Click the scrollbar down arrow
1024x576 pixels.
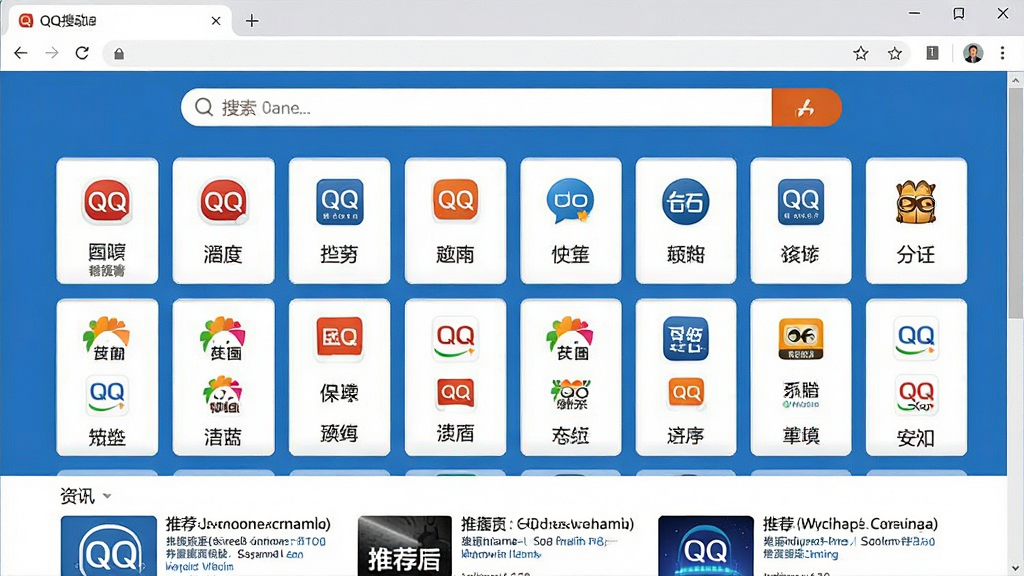(x=1015, y=568)
